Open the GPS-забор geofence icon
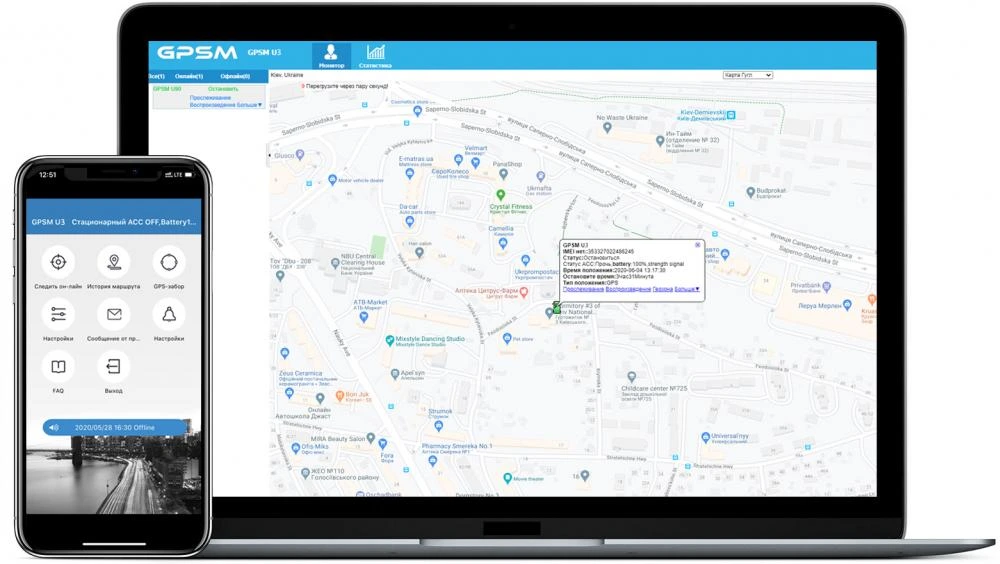 168,263
